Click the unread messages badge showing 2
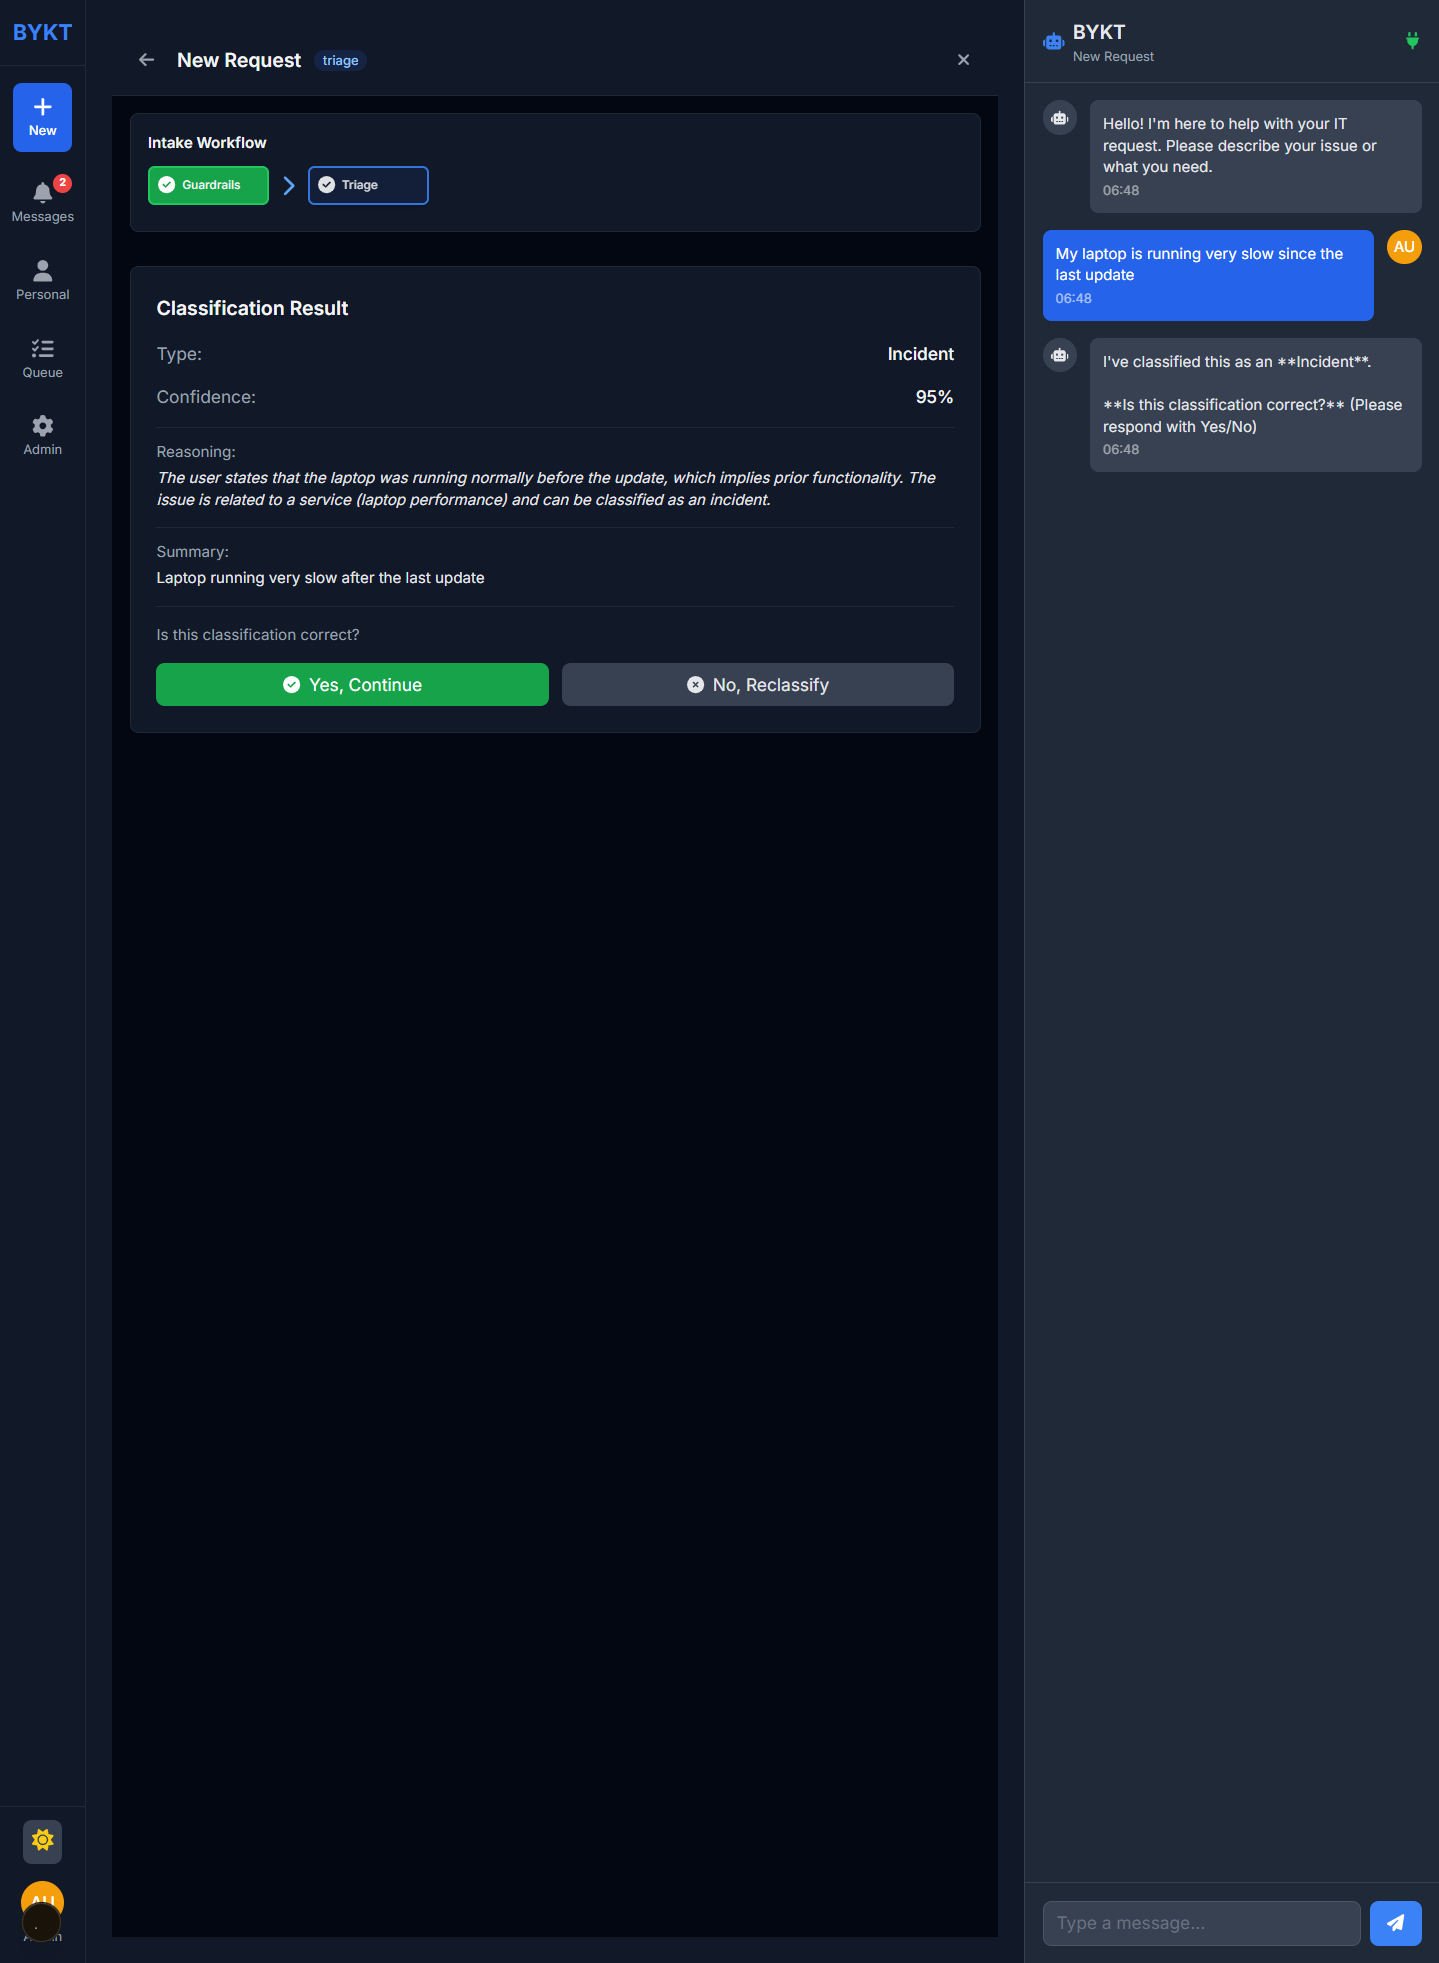 coord(62,183)
